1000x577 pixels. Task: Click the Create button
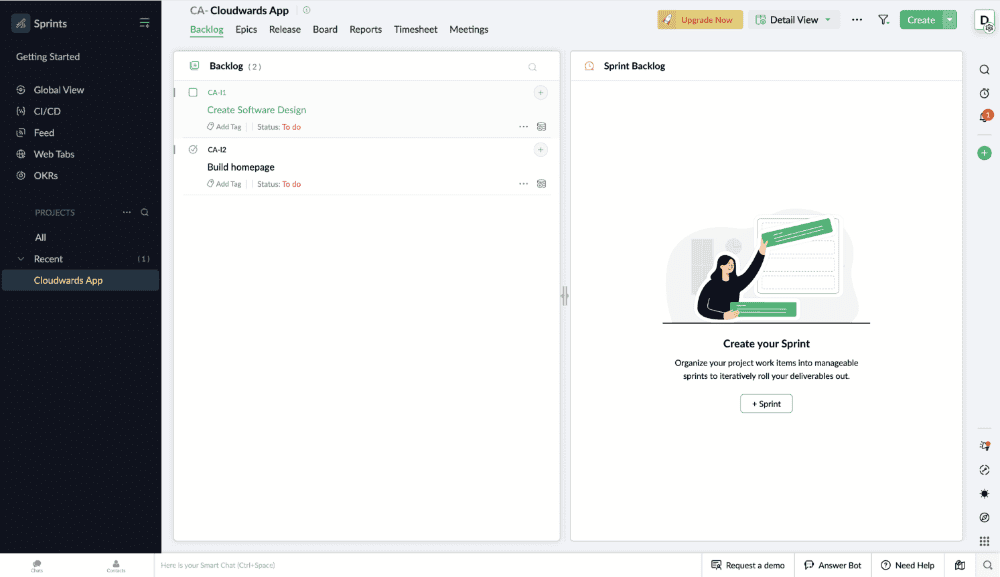pyautogui.click(x=921, y=20)
